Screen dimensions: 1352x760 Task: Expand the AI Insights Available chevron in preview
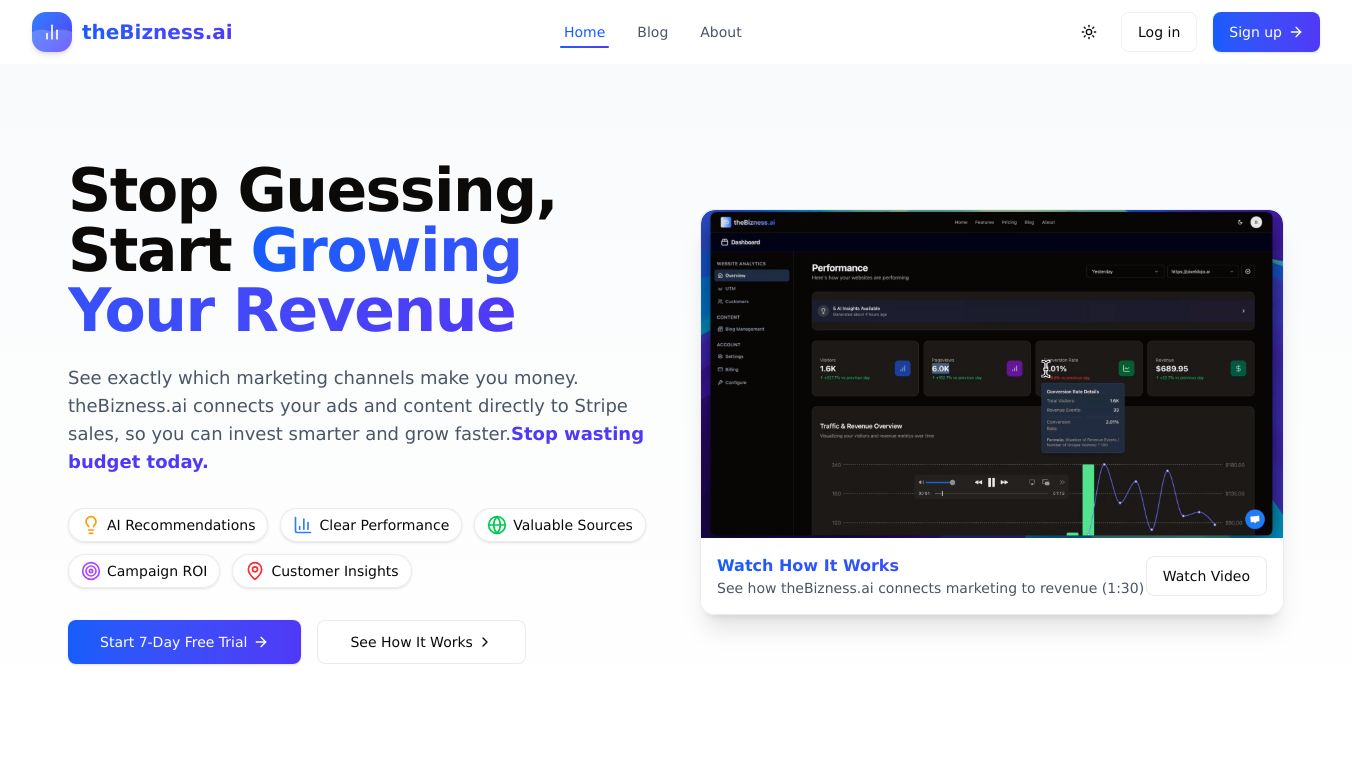coord(1243,311)
